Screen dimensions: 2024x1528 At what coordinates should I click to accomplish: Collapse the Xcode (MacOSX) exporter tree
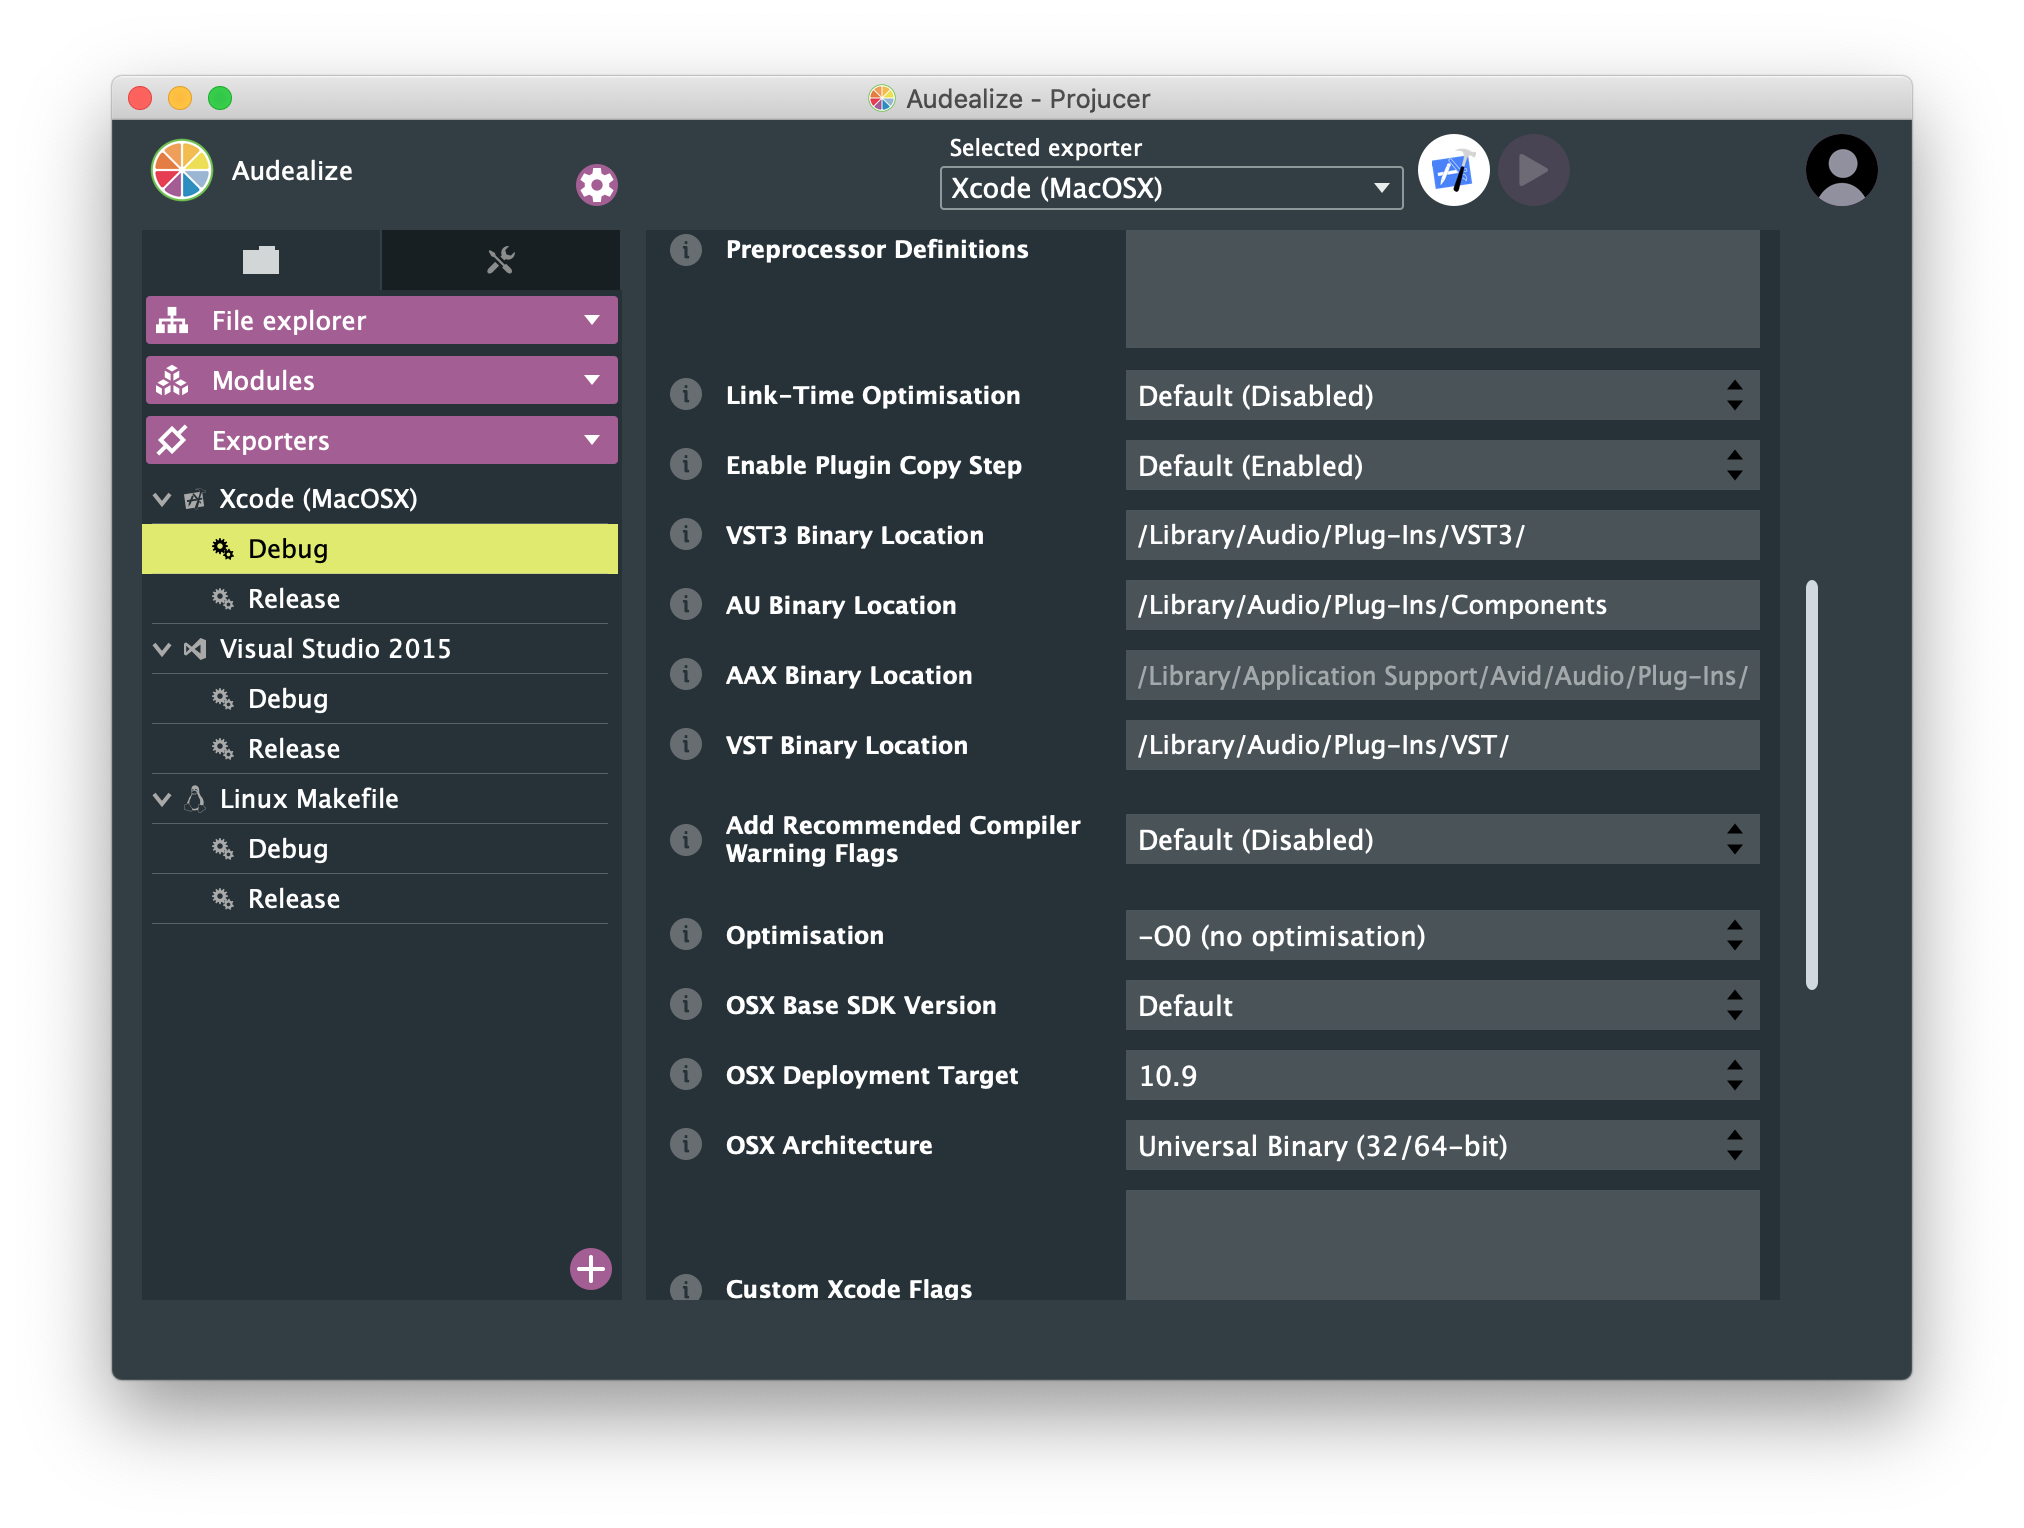point(162,498)
